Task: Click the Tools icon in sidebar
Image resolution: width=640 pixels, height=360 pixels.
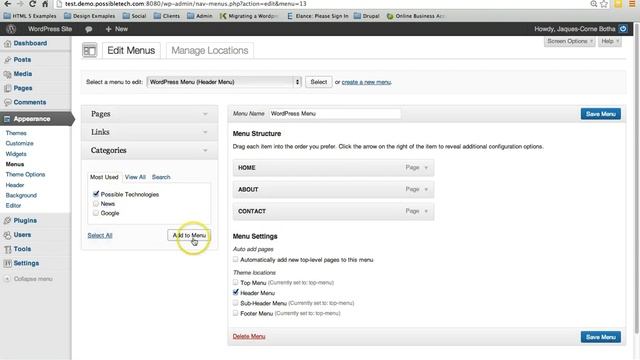Action: (7, 249)
